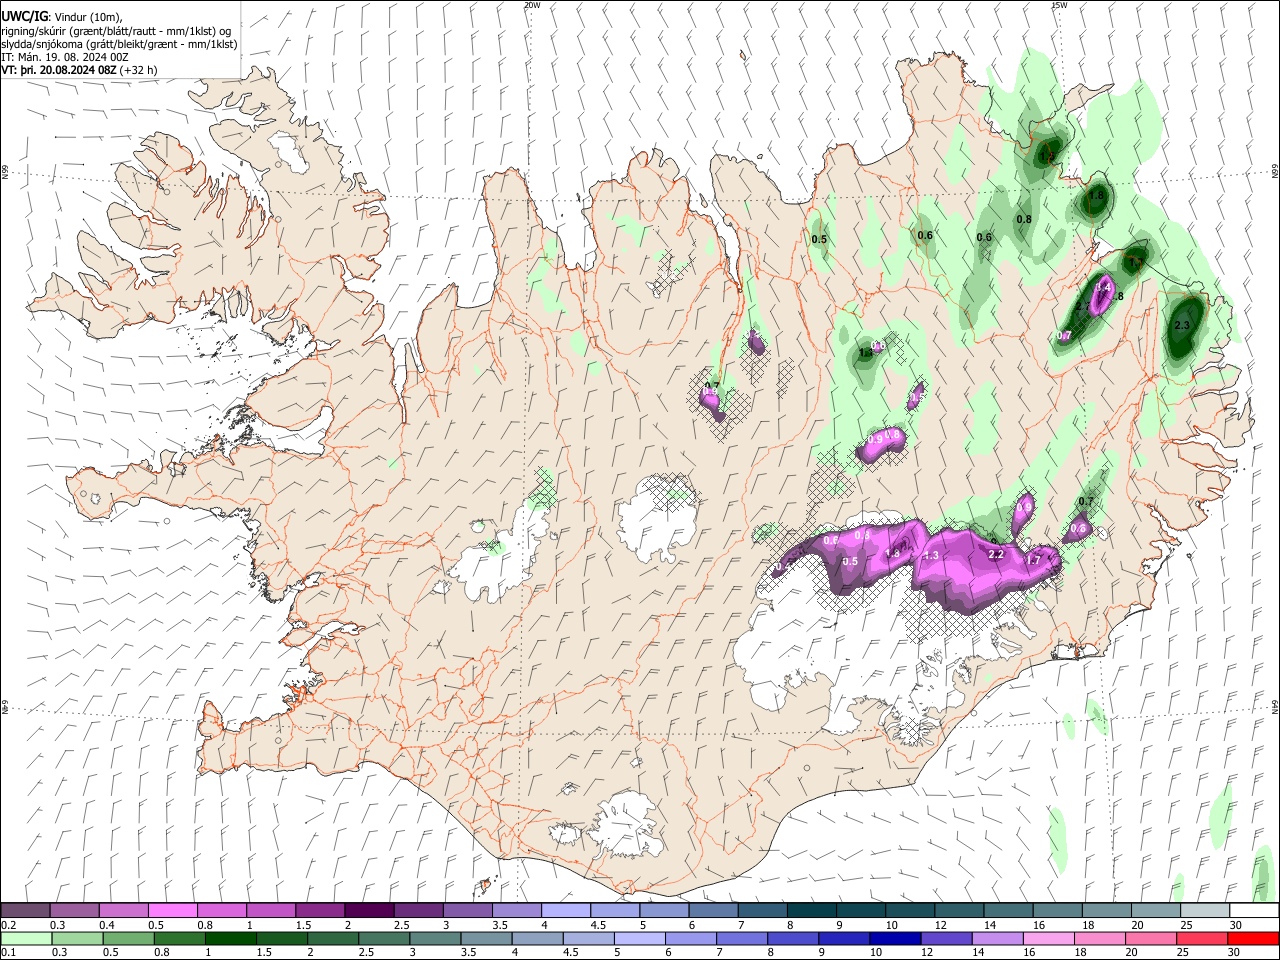Click the 'VT: þri. 20.08.2024 08Z' valid time

point(58,71)
